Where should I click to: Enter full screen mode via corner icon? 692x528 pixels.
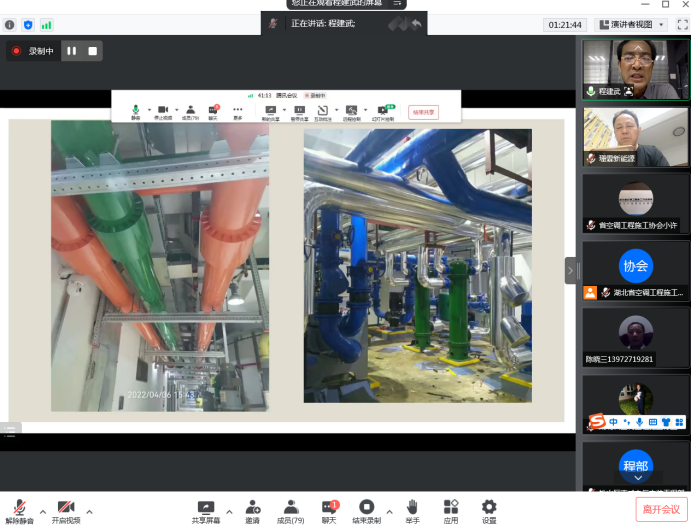[682, 25]
